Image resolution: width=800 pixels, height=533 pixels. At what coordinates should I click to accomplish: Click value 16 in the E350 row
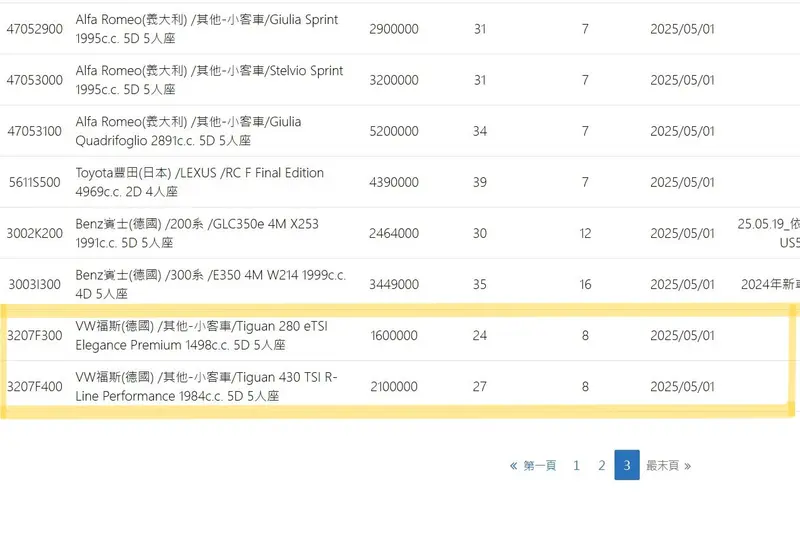[585, 284]
